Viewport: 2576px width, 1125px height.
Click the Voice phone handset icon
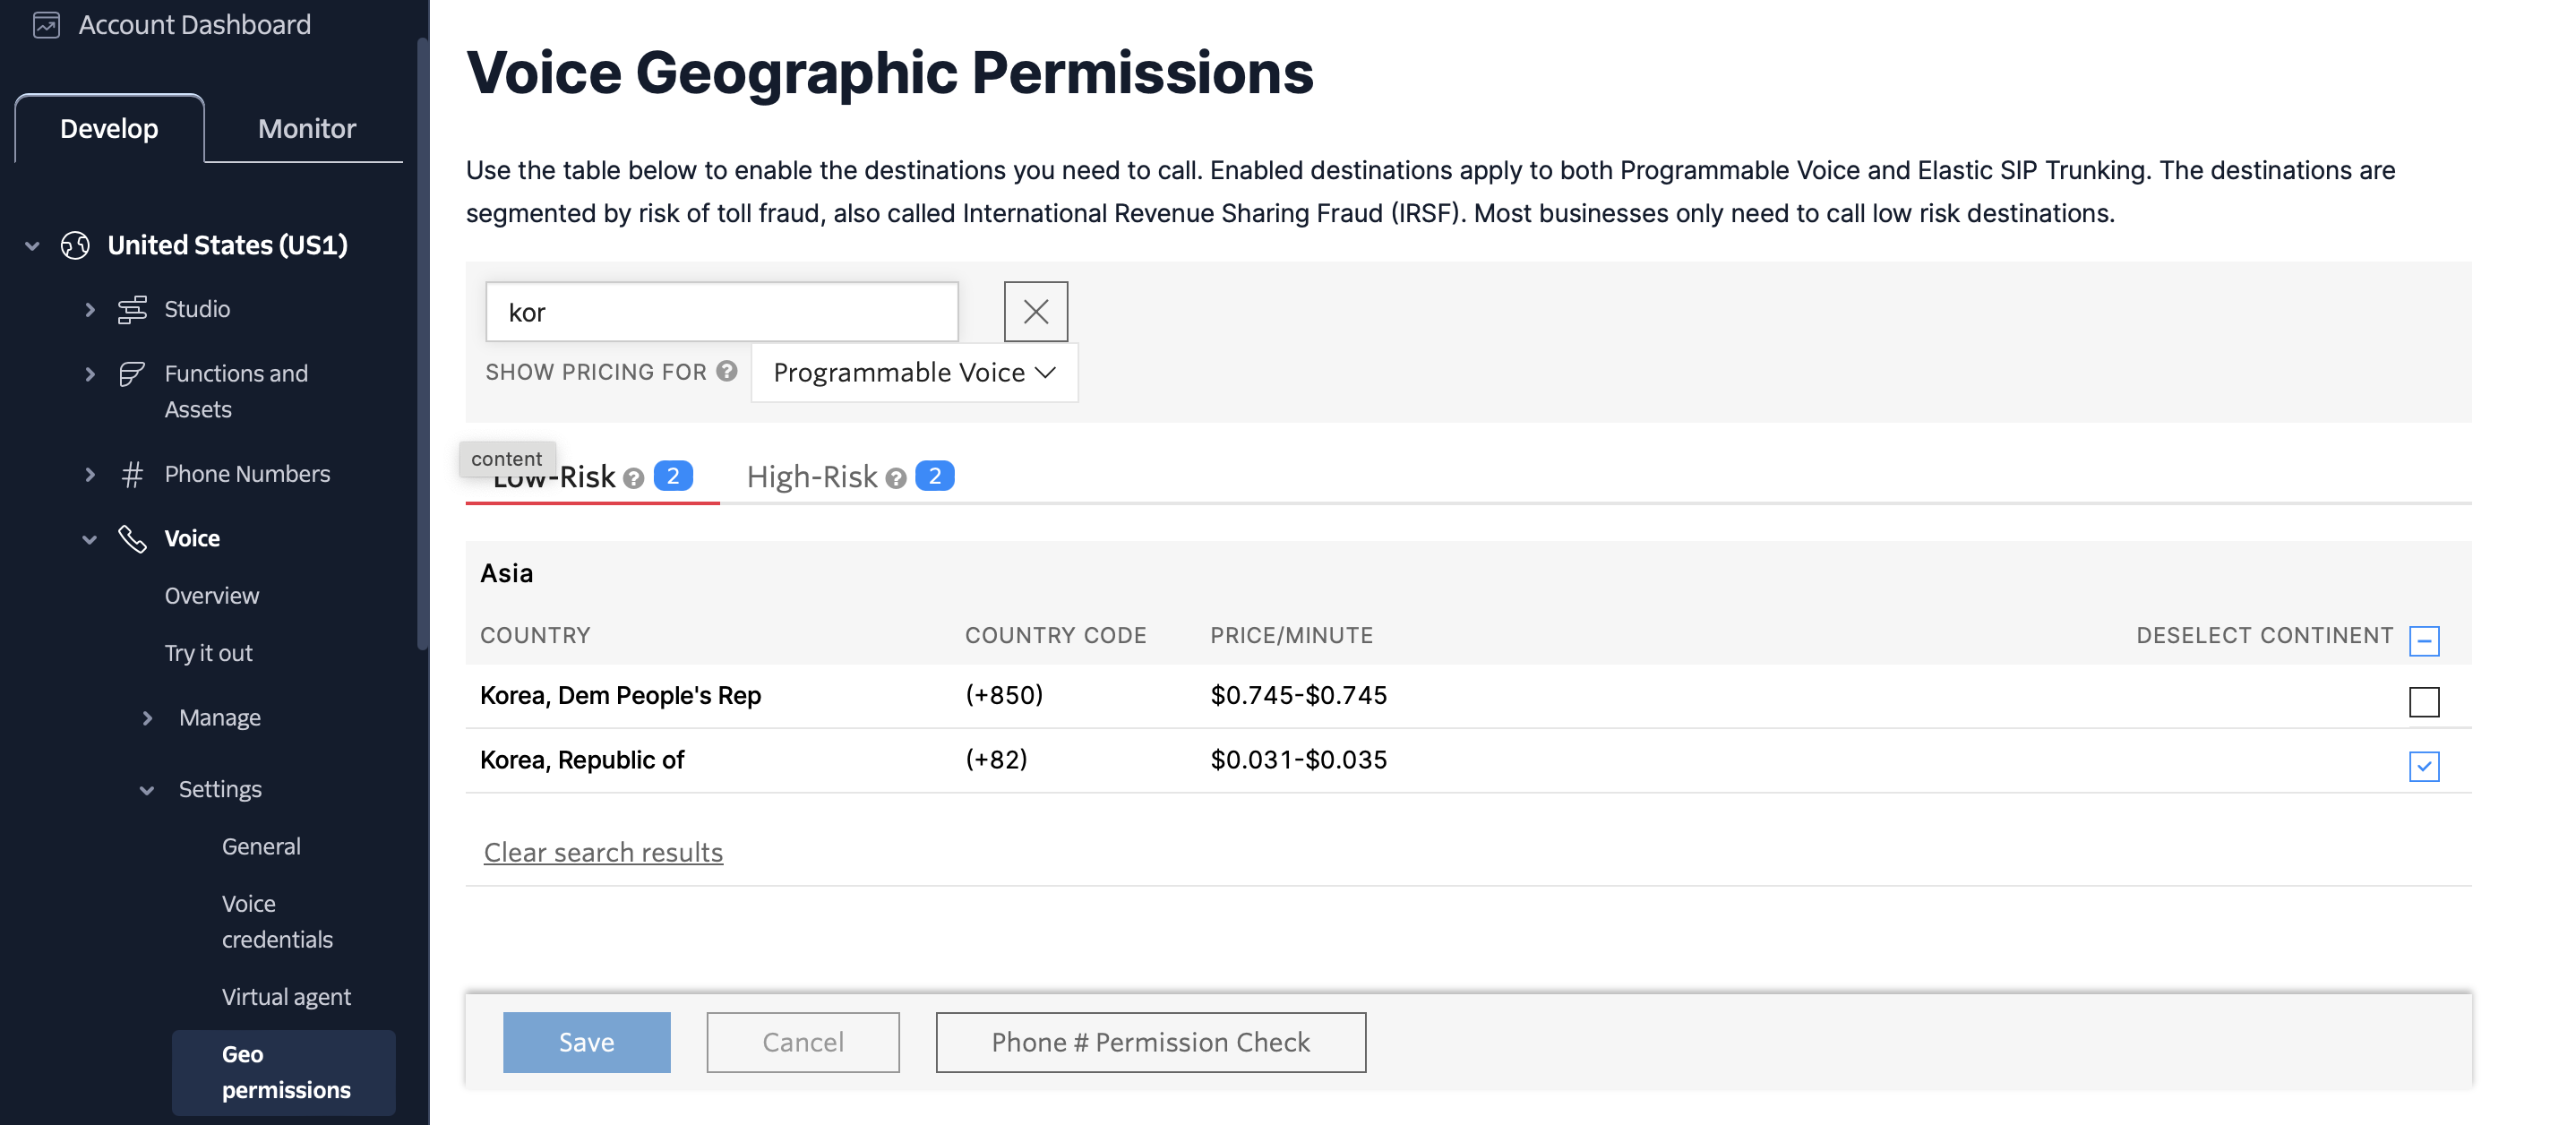point(132,538)
